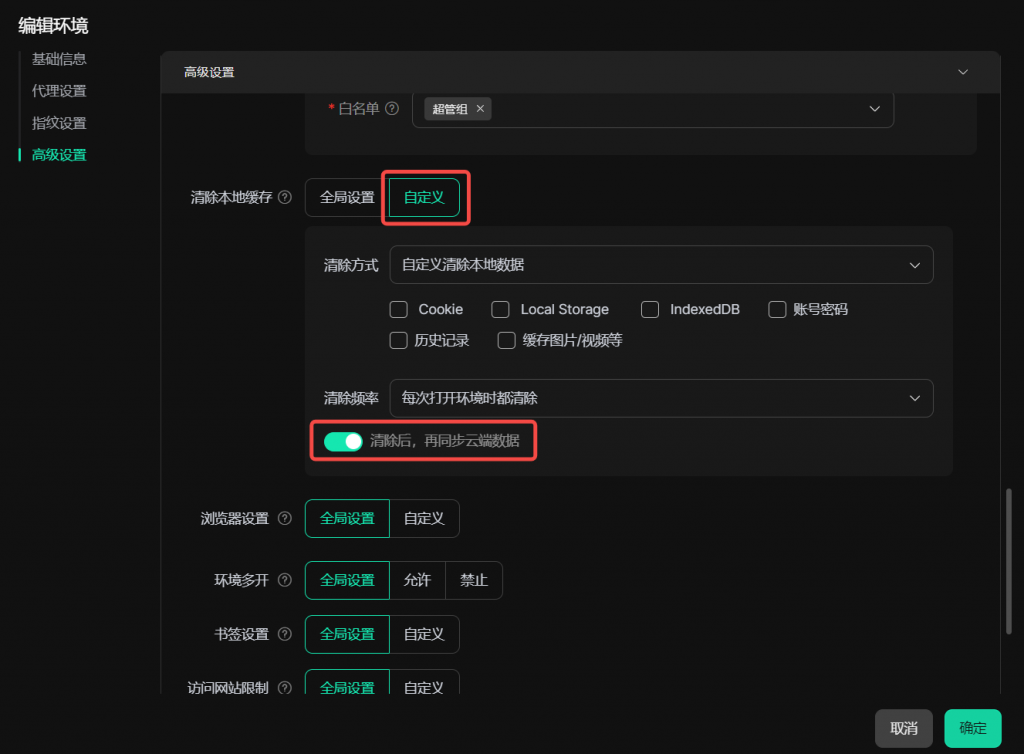The width and height of the screenshot is (1024, 754).
Task: Click help icon beside 白名单 label
Action: point(392,109)
